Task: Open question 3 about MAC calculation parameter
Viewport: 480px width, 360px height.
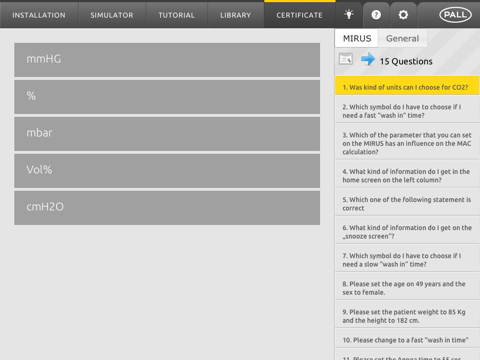Action: pyautogui.click(x=407, y=141)
